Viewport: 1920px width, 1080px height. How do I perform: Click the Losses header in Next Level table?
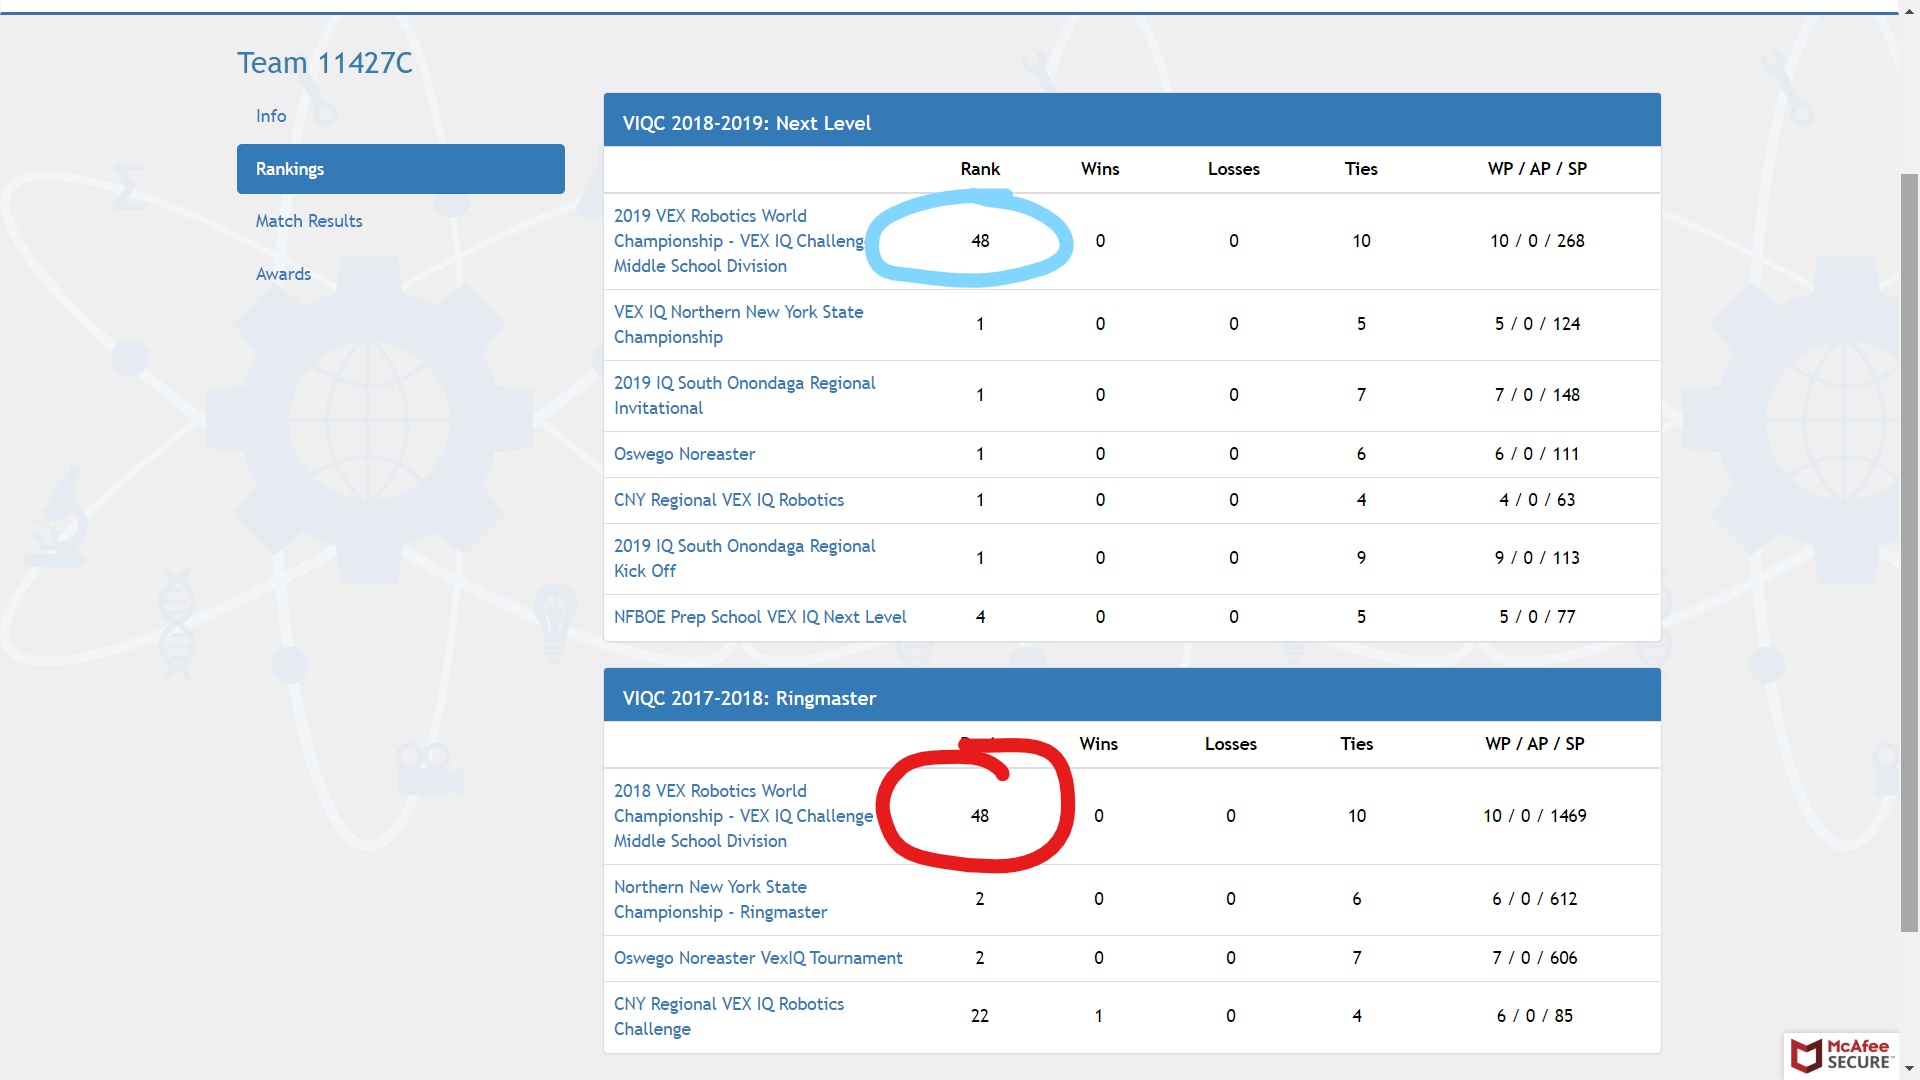1233,169
